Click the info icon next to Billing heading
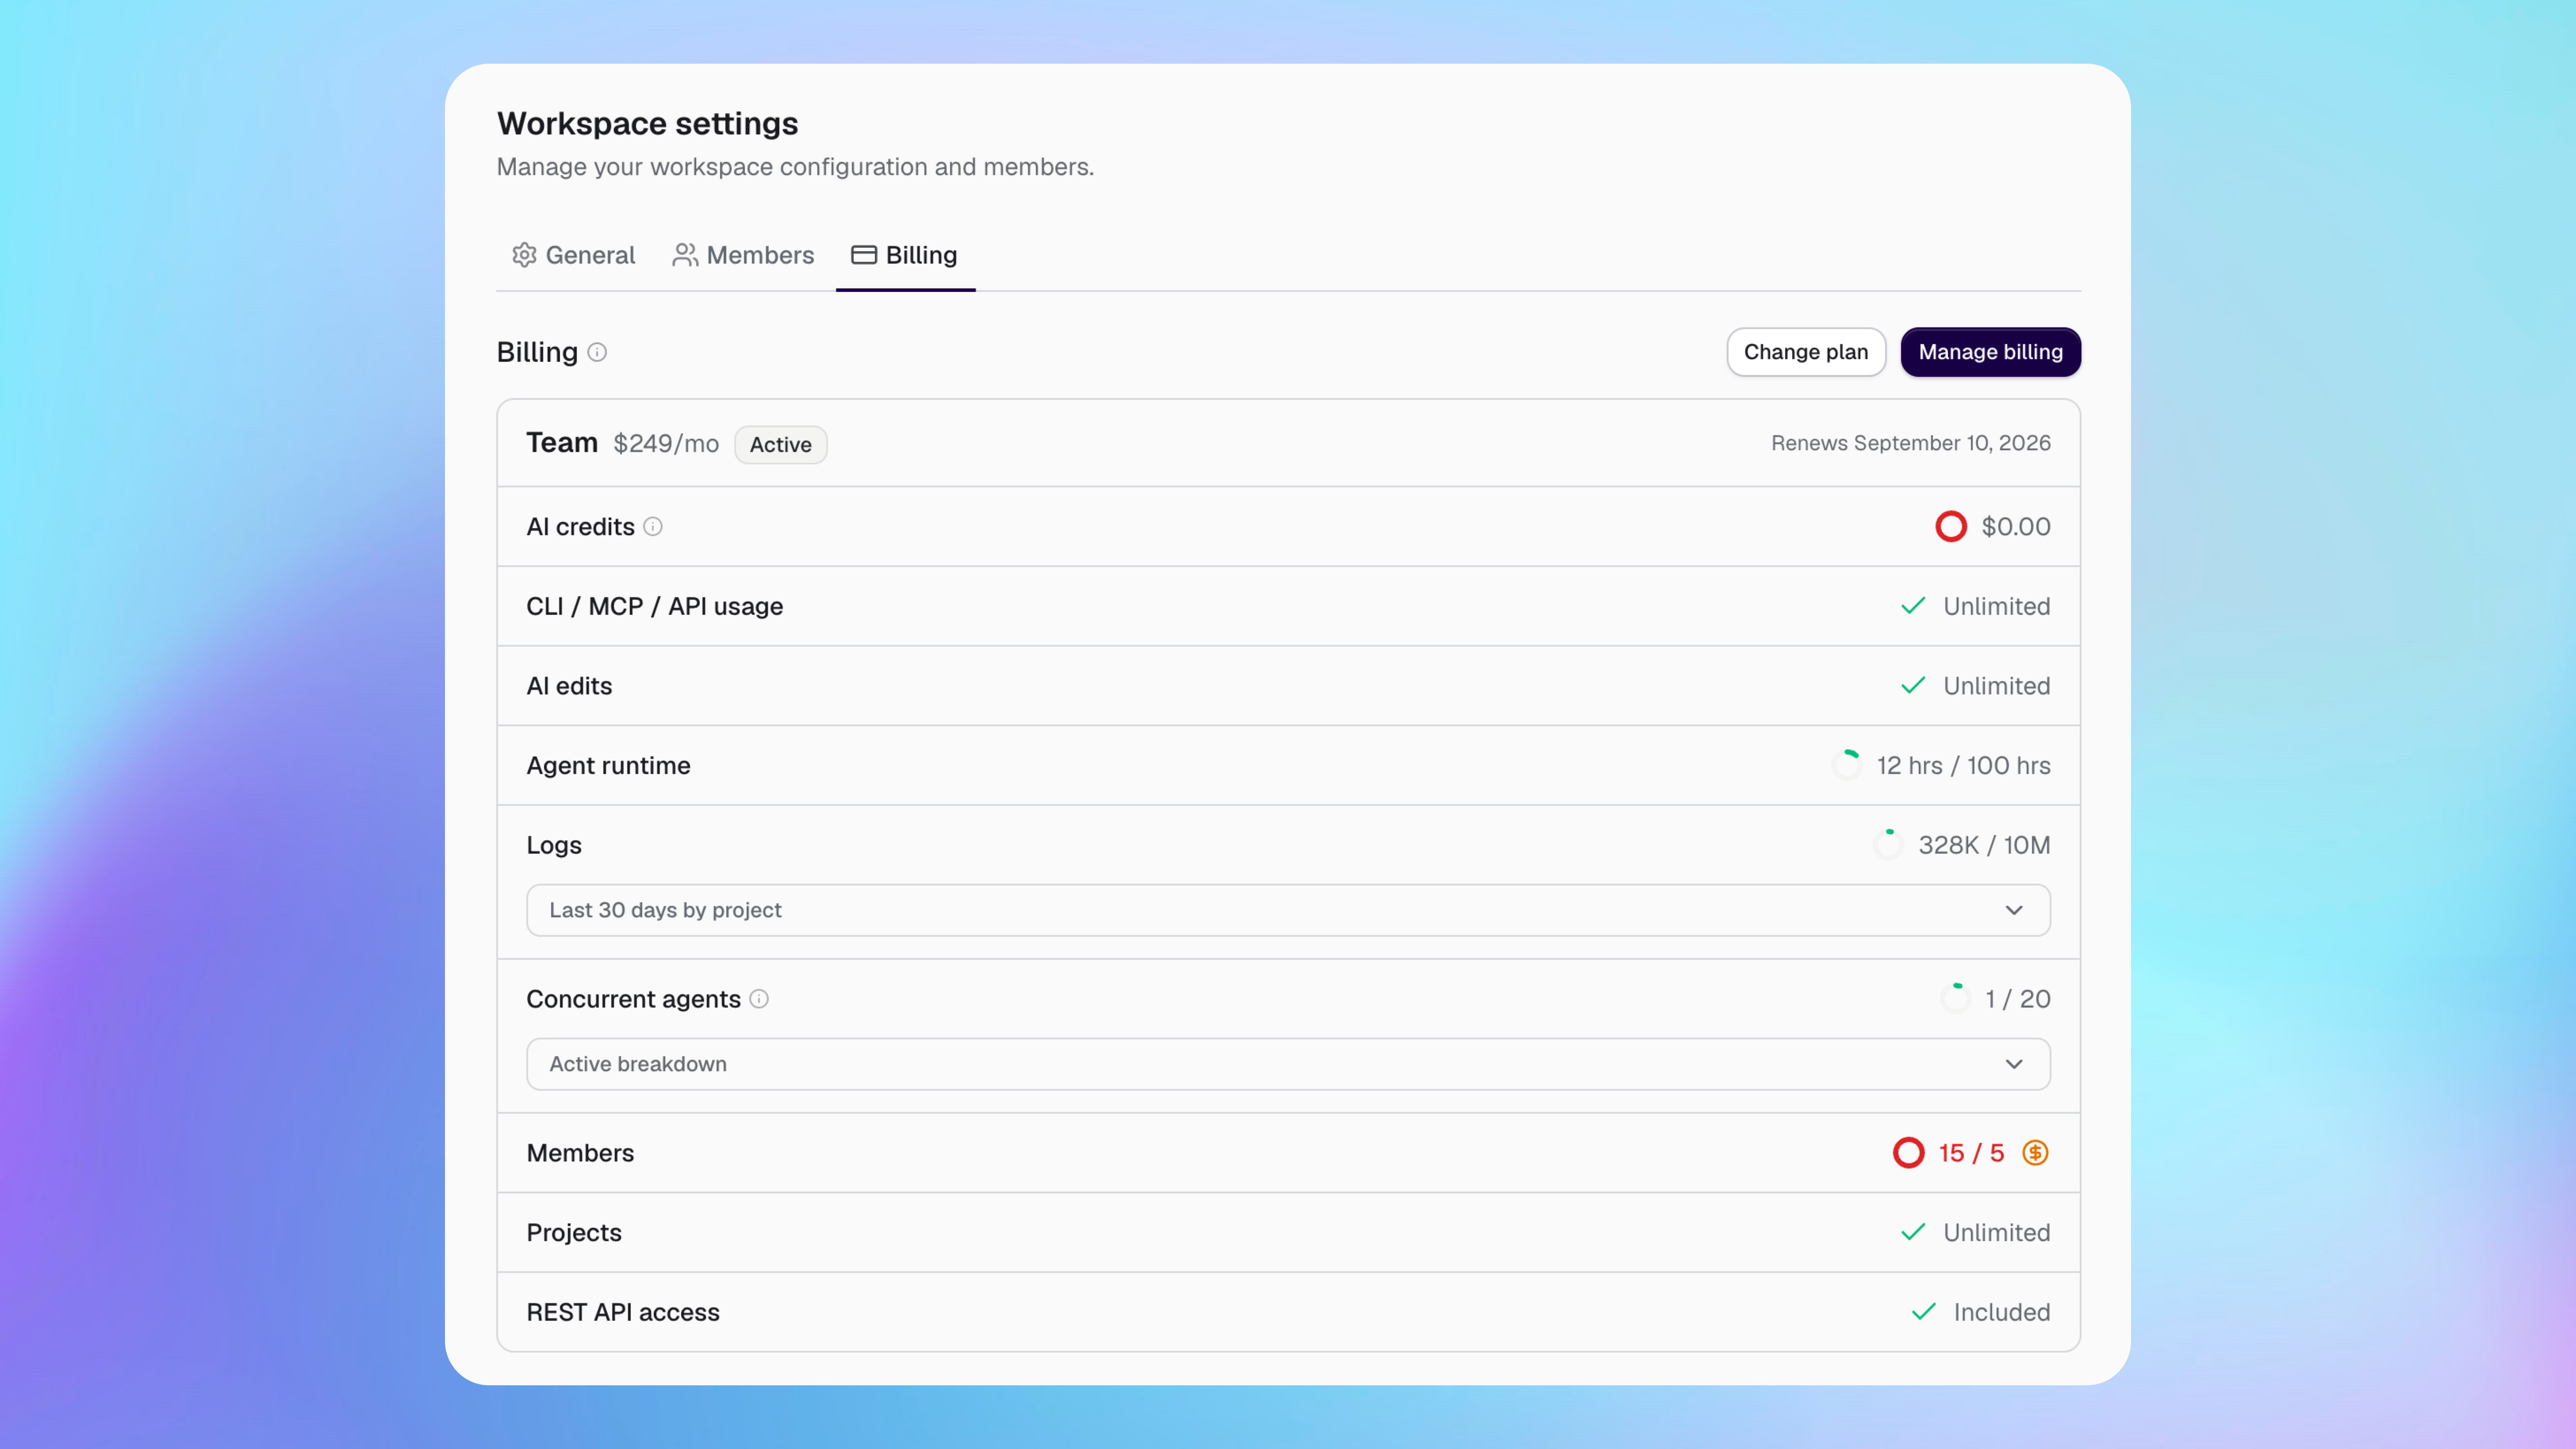2576x1449 pixels. point(597,352)
